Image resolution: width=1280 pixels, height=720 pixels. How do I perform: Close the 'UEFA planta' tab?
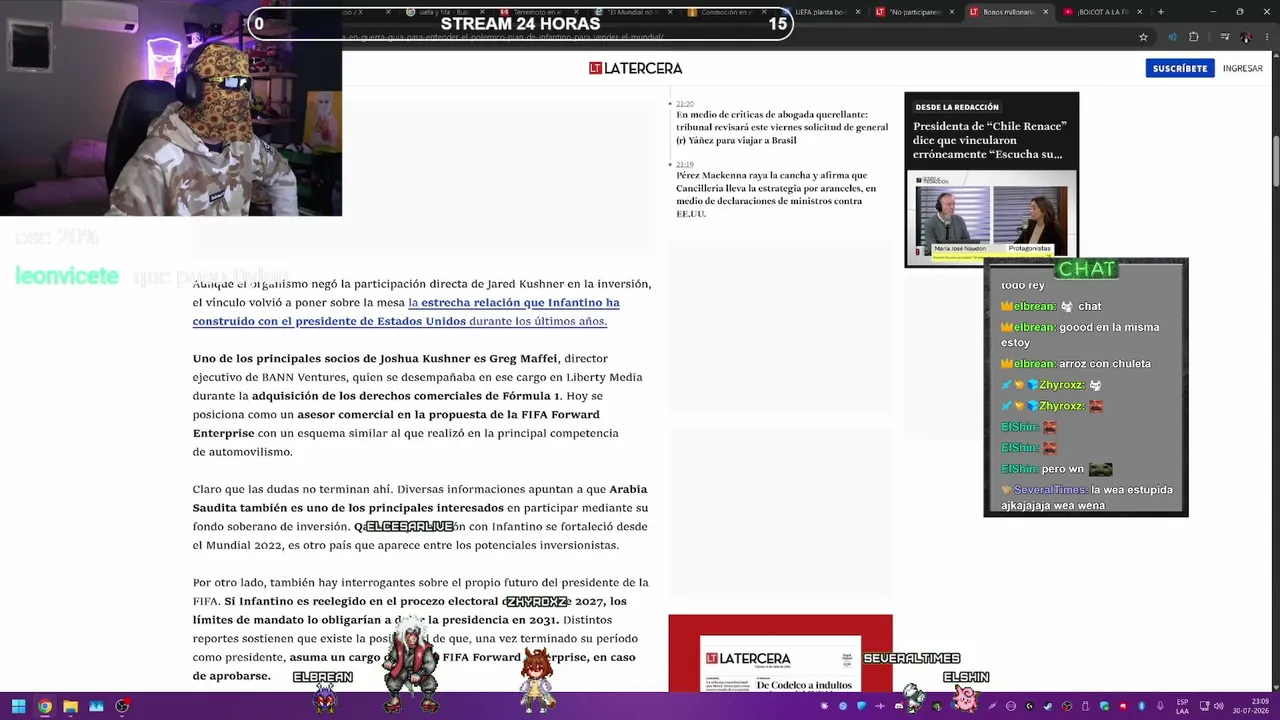point(858,12)
